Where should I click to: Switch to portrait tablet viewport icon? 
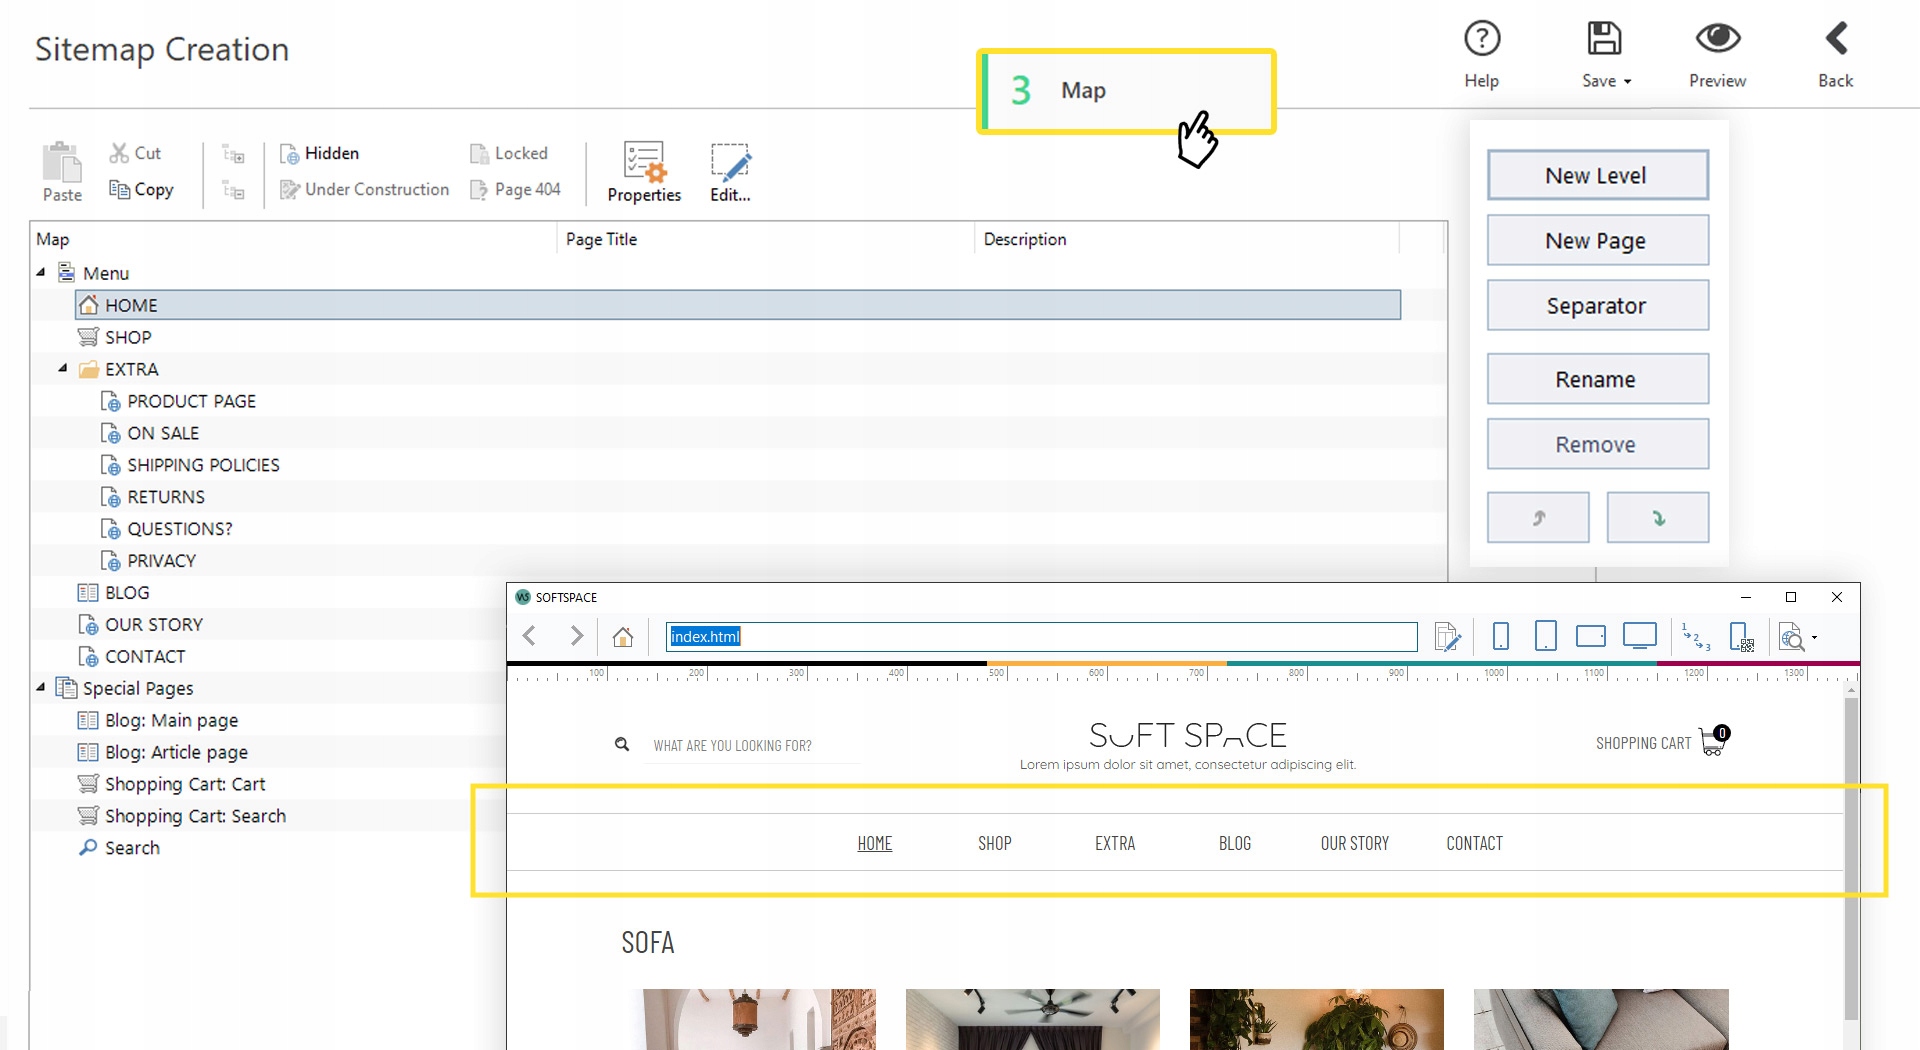pos(1545,636)
